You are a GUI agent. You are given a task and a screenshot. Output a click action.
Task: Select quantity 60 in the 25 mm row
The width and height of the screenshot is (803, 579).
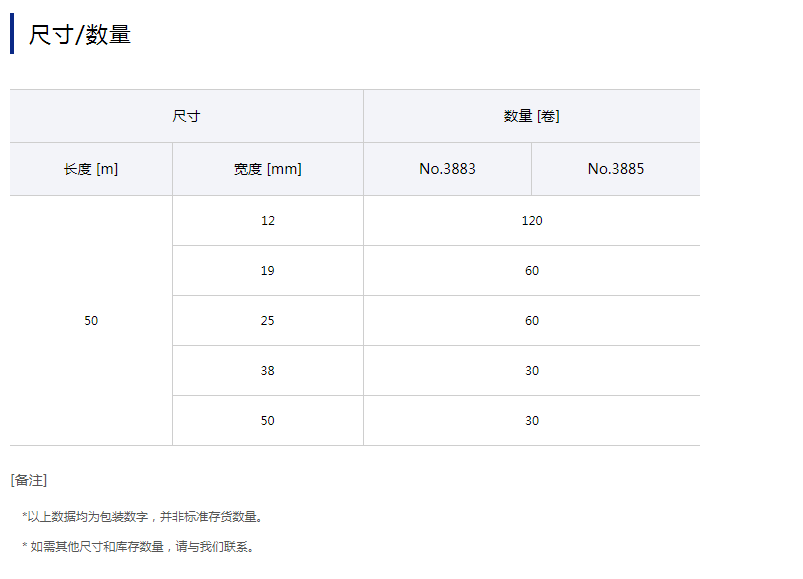(x=531, y=321)
